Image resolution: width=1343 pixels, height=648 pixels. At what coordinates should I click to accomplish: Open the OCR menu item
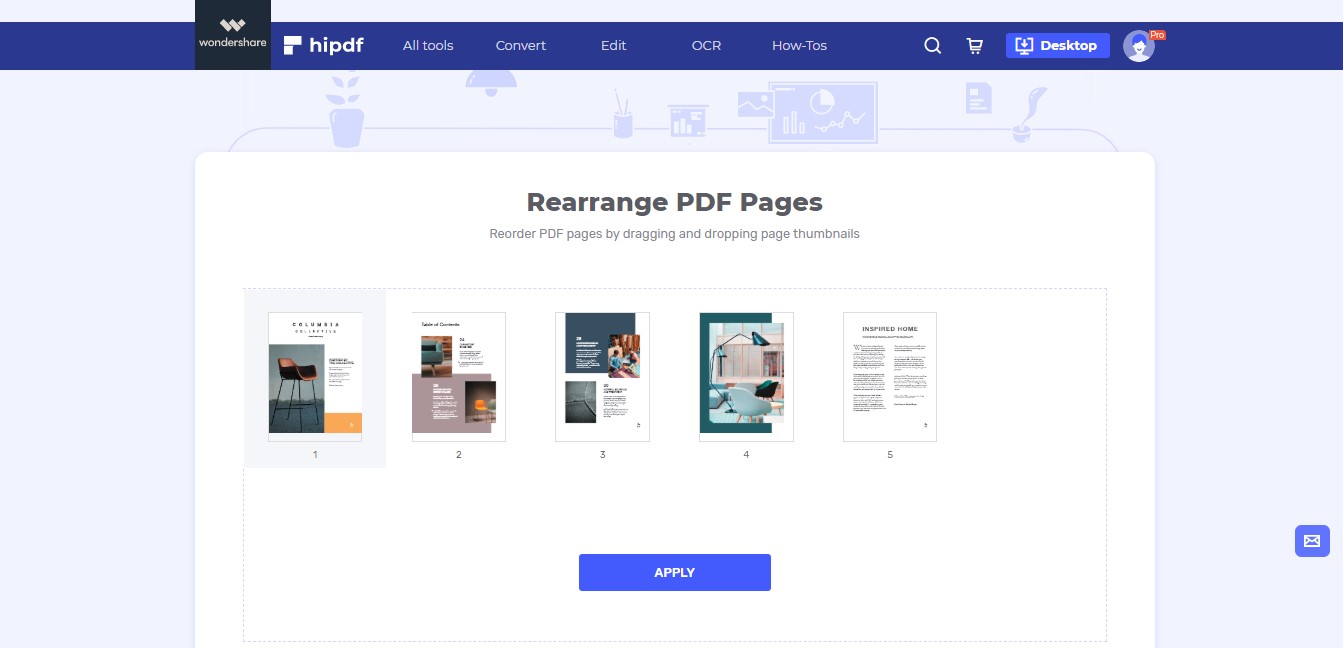tap(706, 45)
